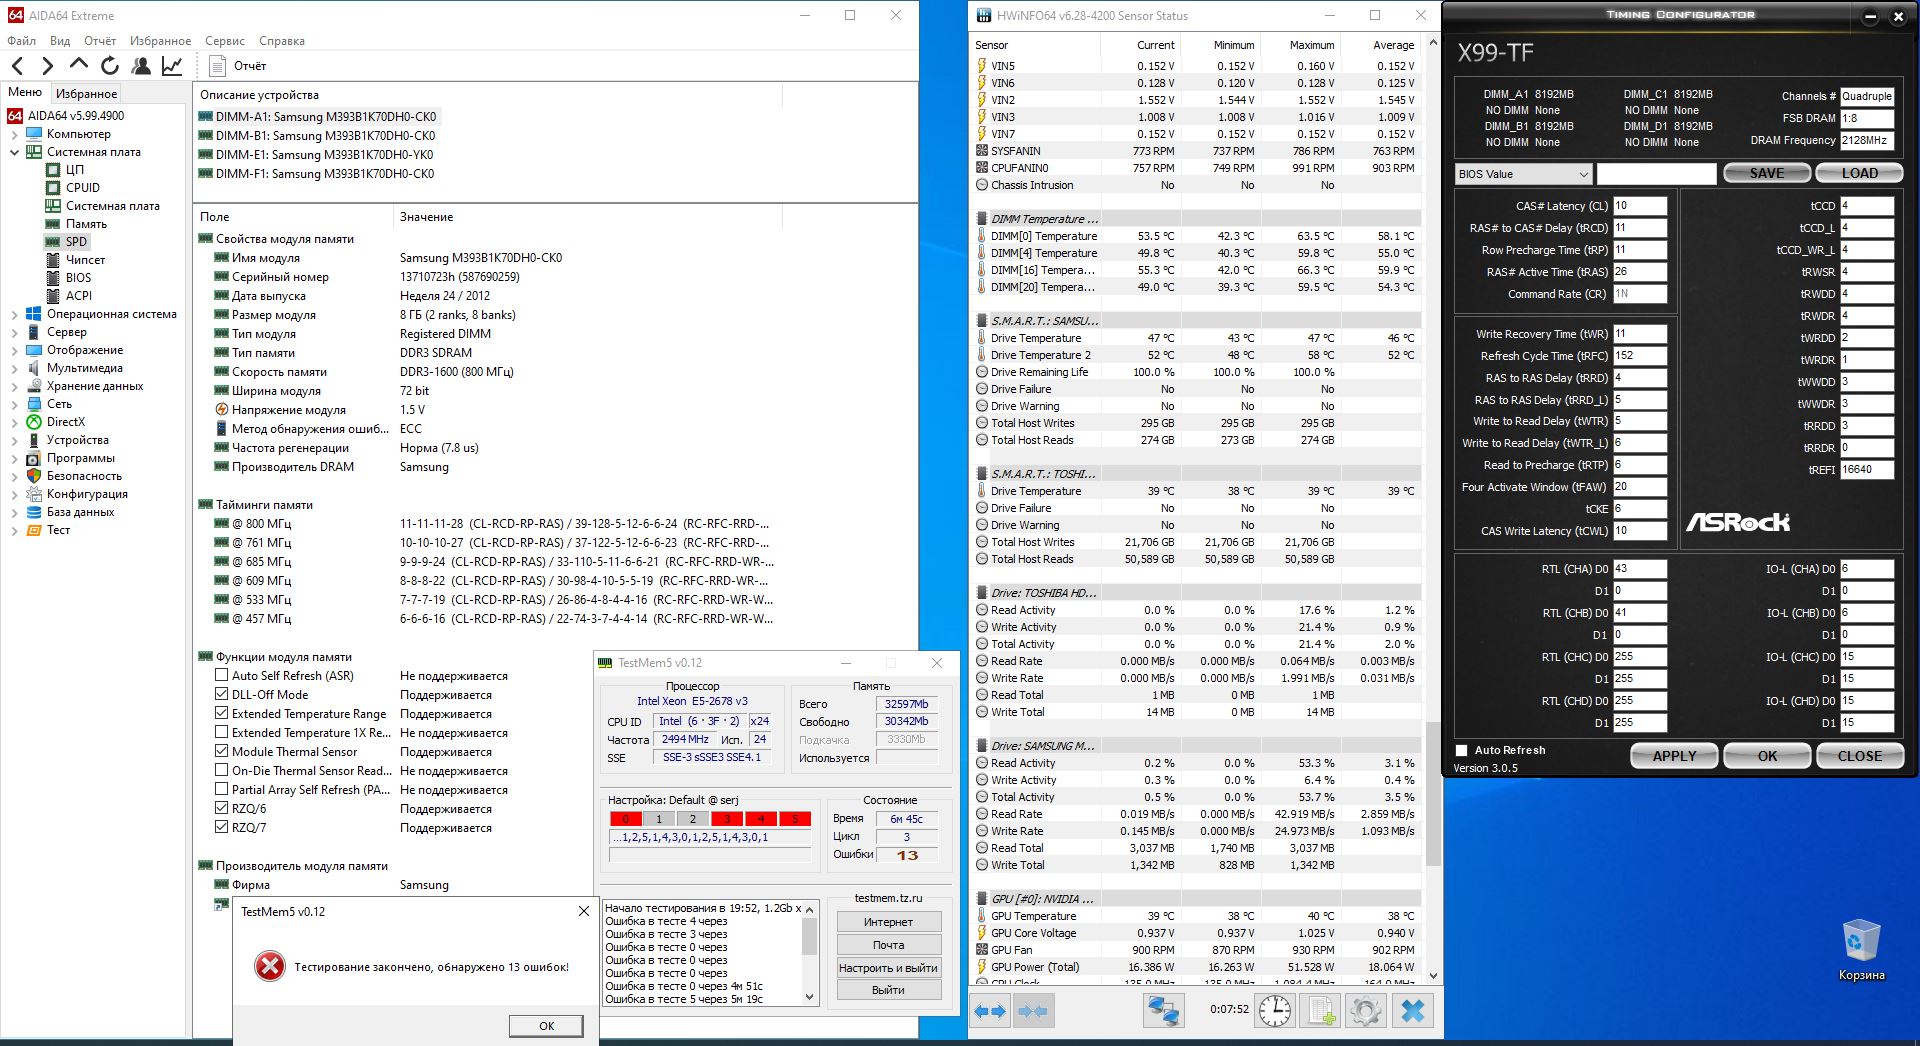Click the red test 3 square in TestMem5
This screenshot has height=1046, width=1920.
[727, 819]
